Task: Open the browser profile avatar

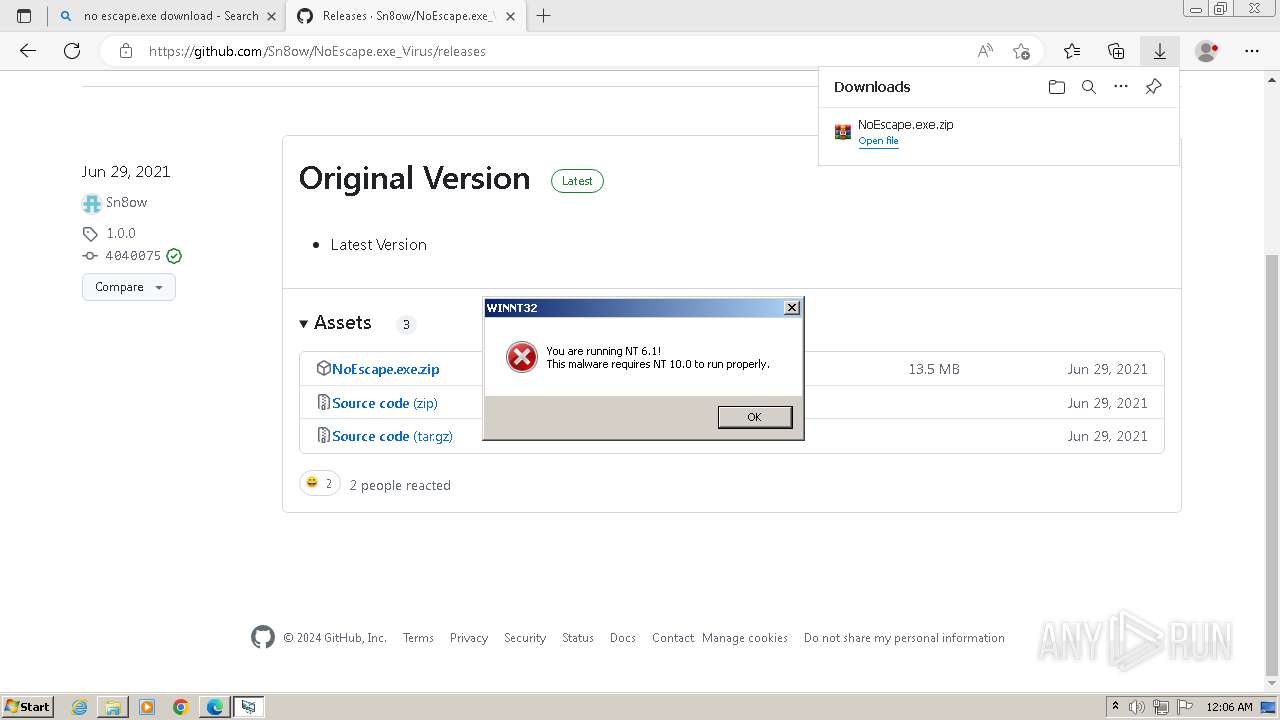Action: pyautogui.click(x=1207, y=51)
